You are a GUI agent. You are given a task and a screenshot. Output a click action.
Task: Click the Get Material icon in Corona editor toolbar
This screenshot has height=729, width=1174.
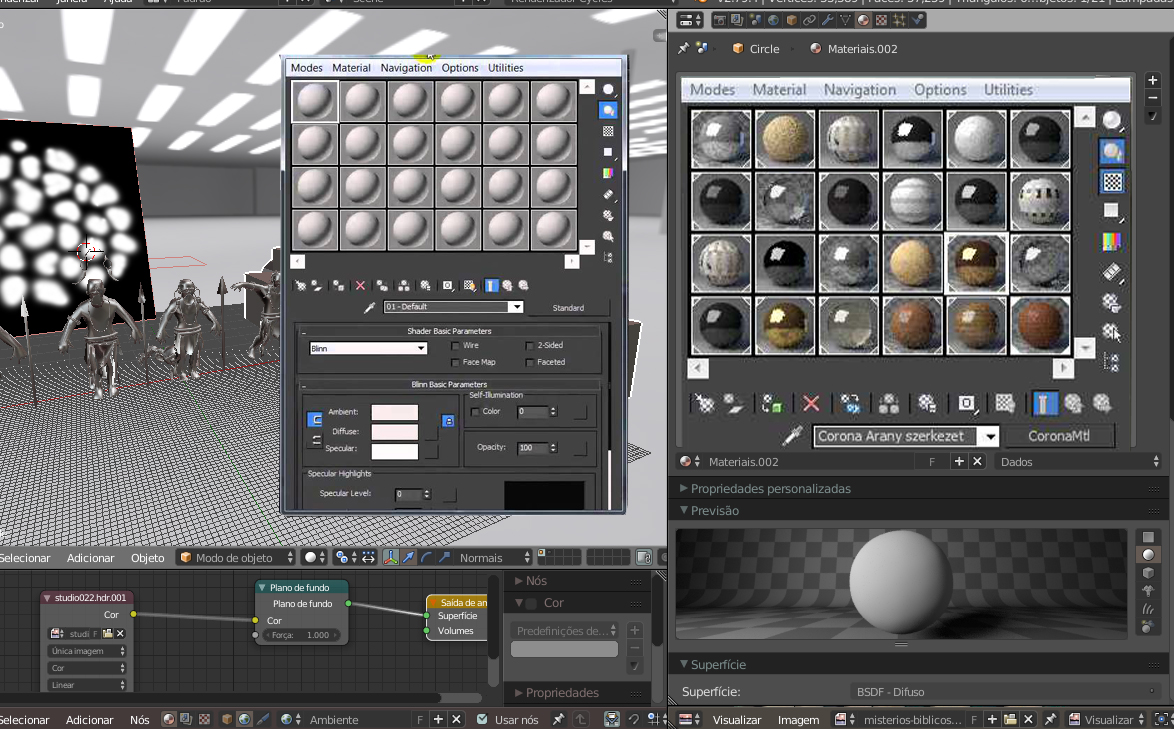point(705,403)
